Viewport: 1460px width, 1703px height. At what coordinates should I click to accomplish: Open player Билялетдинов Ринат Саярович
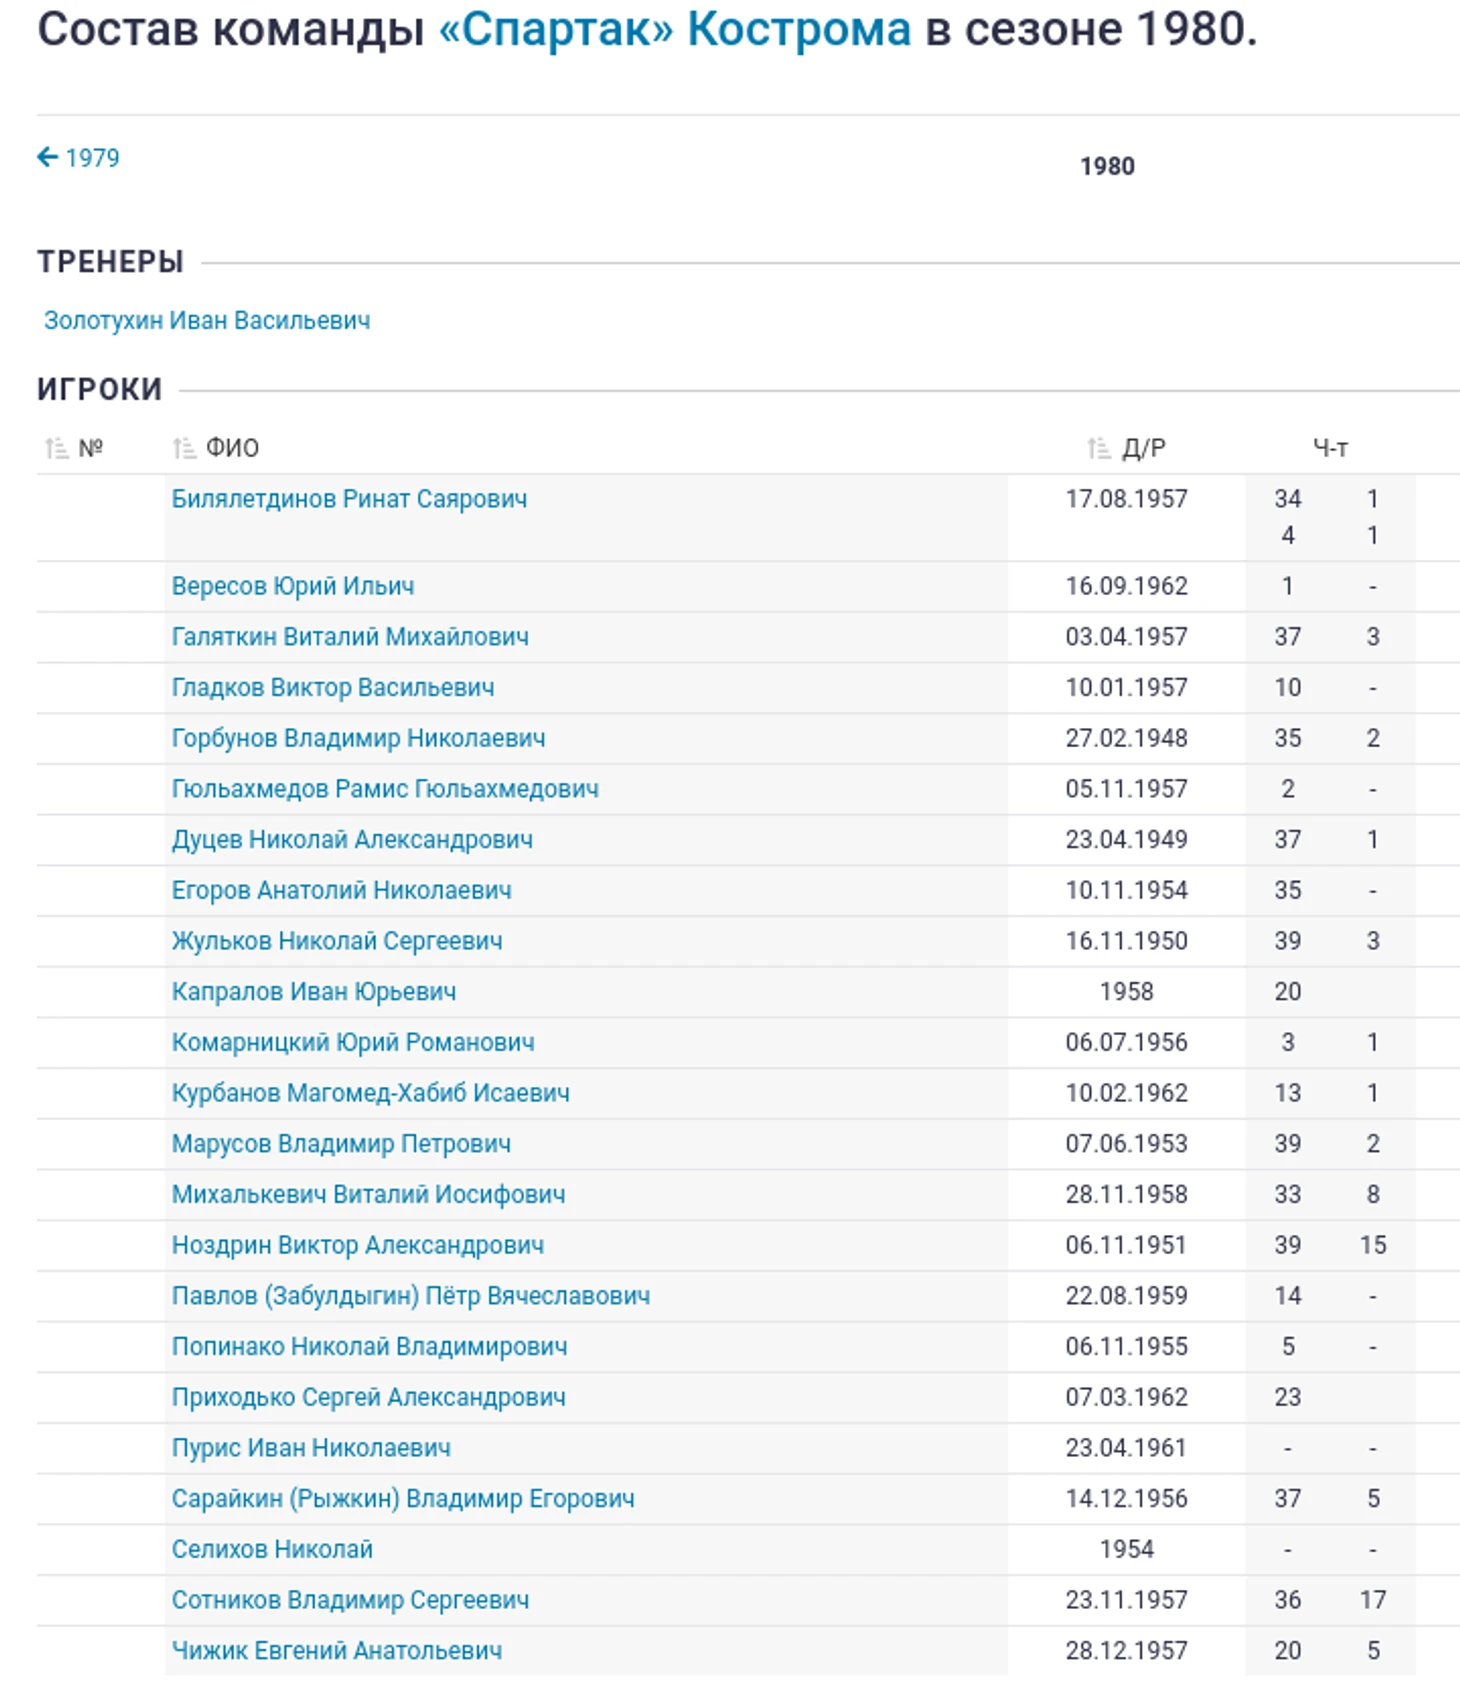pos(349,499)
